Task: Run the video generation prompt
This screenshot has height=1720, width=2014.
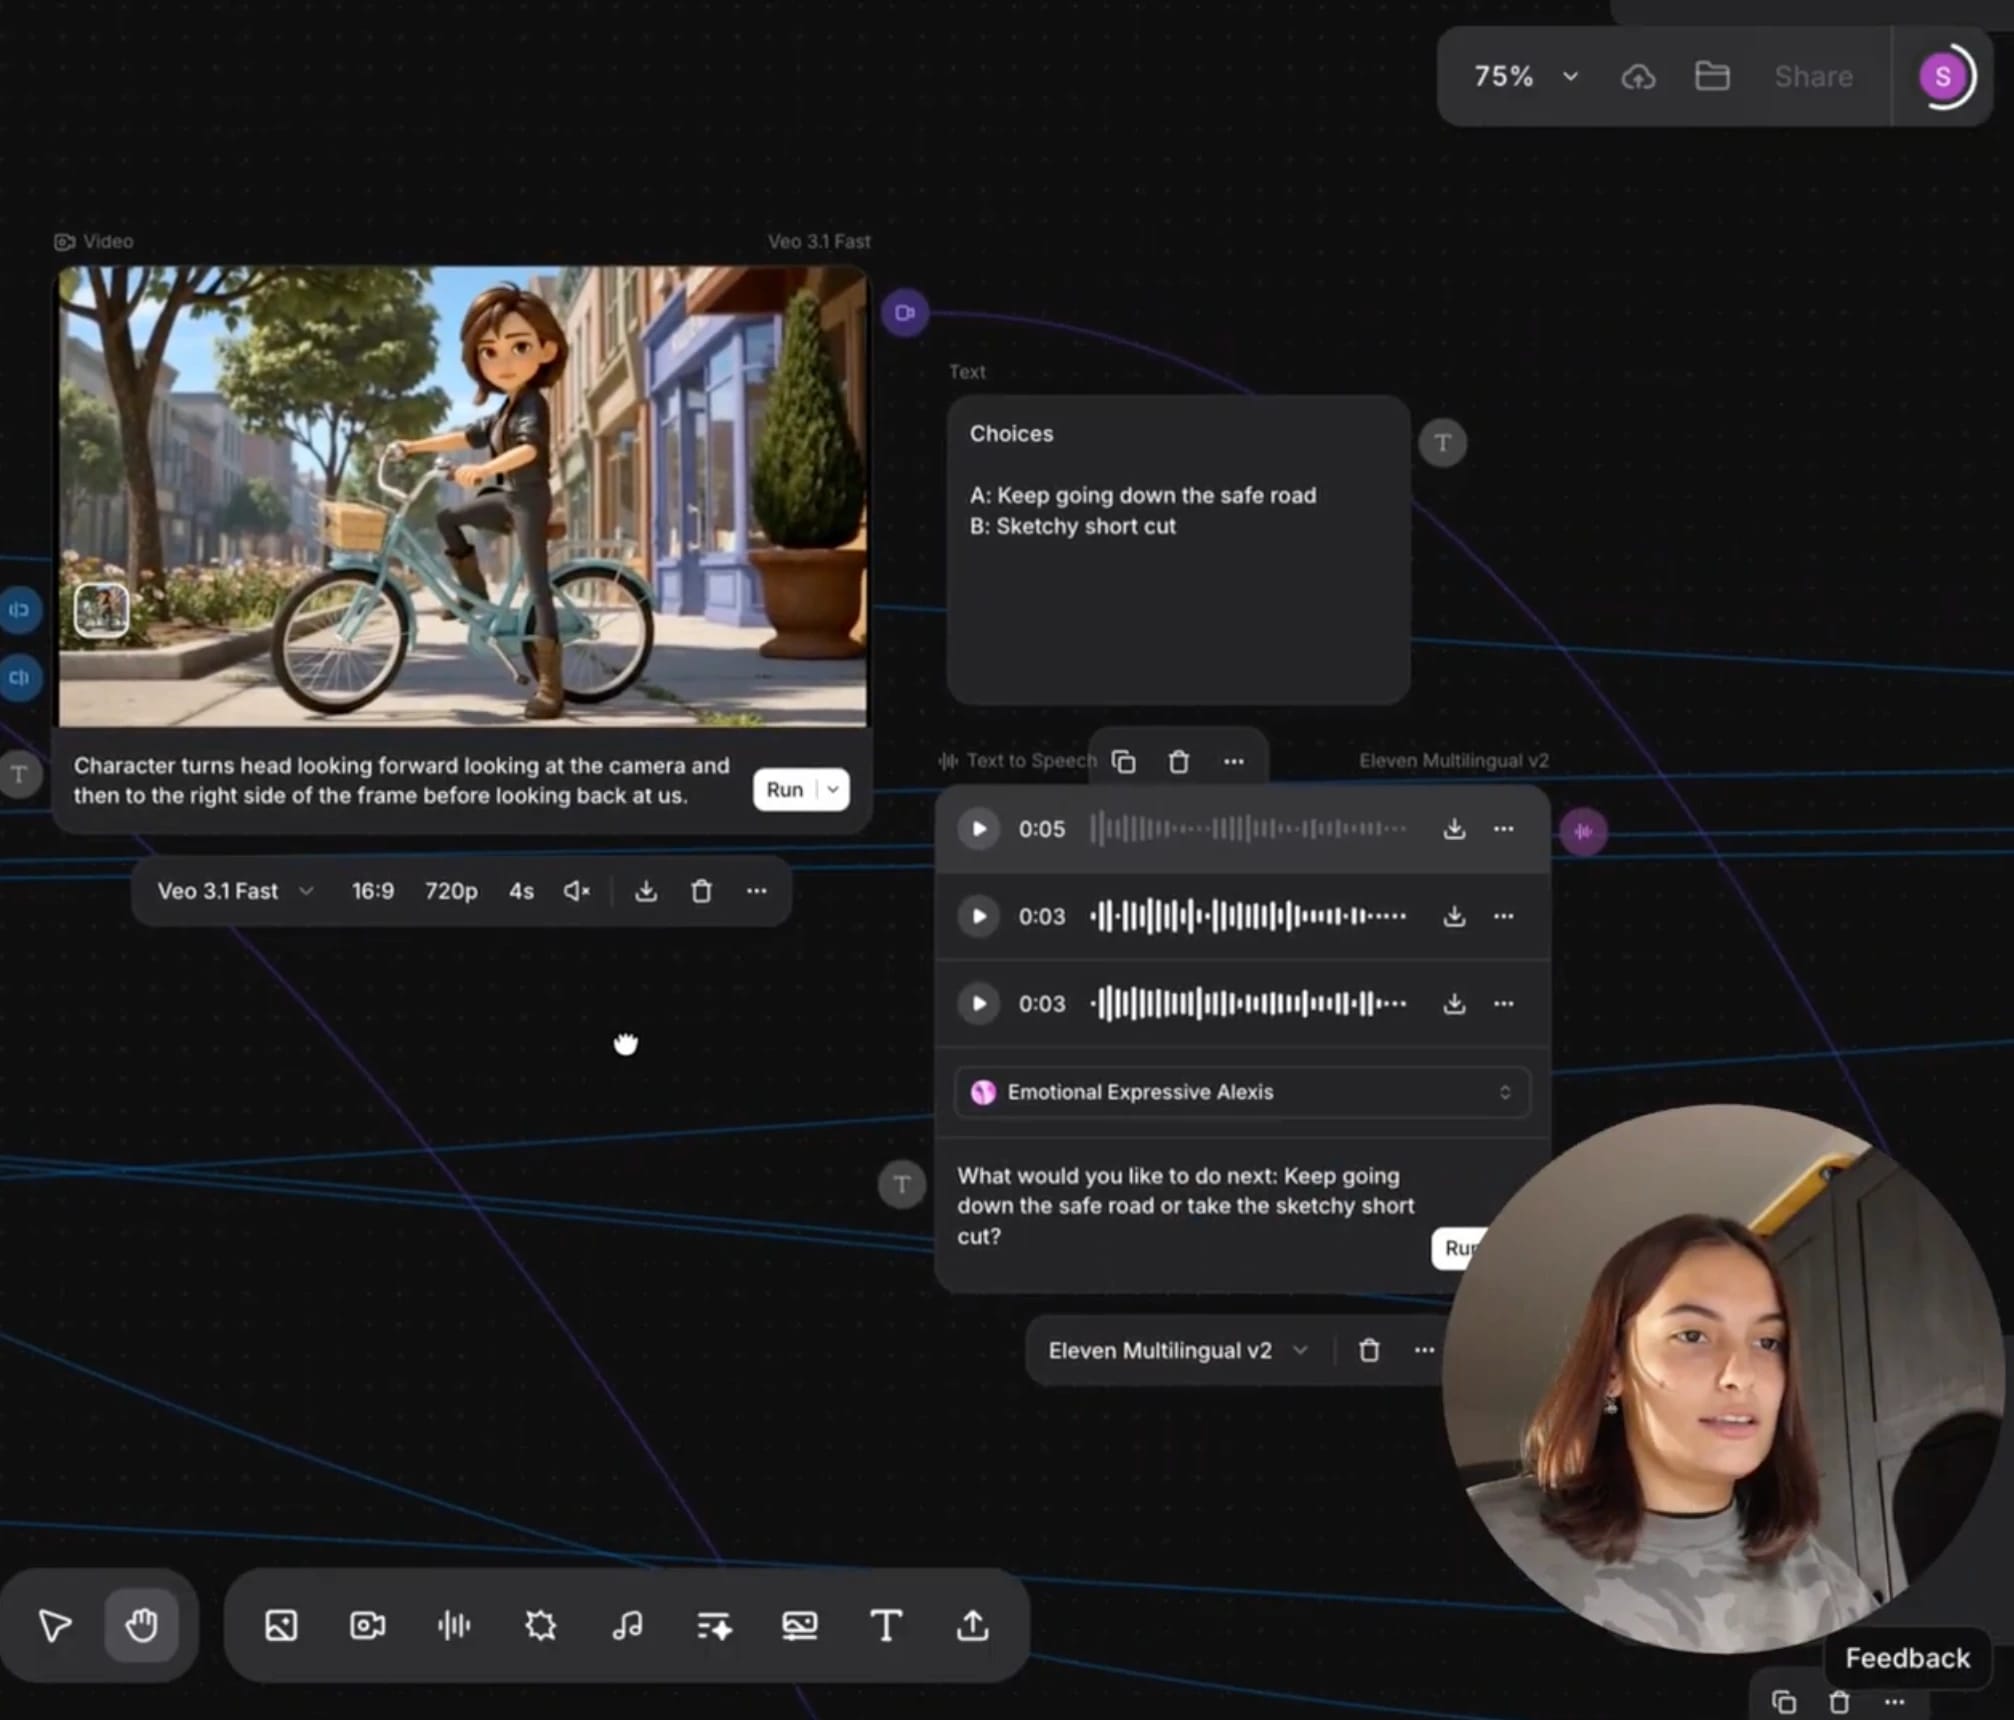Action: (x=785, y=790)
